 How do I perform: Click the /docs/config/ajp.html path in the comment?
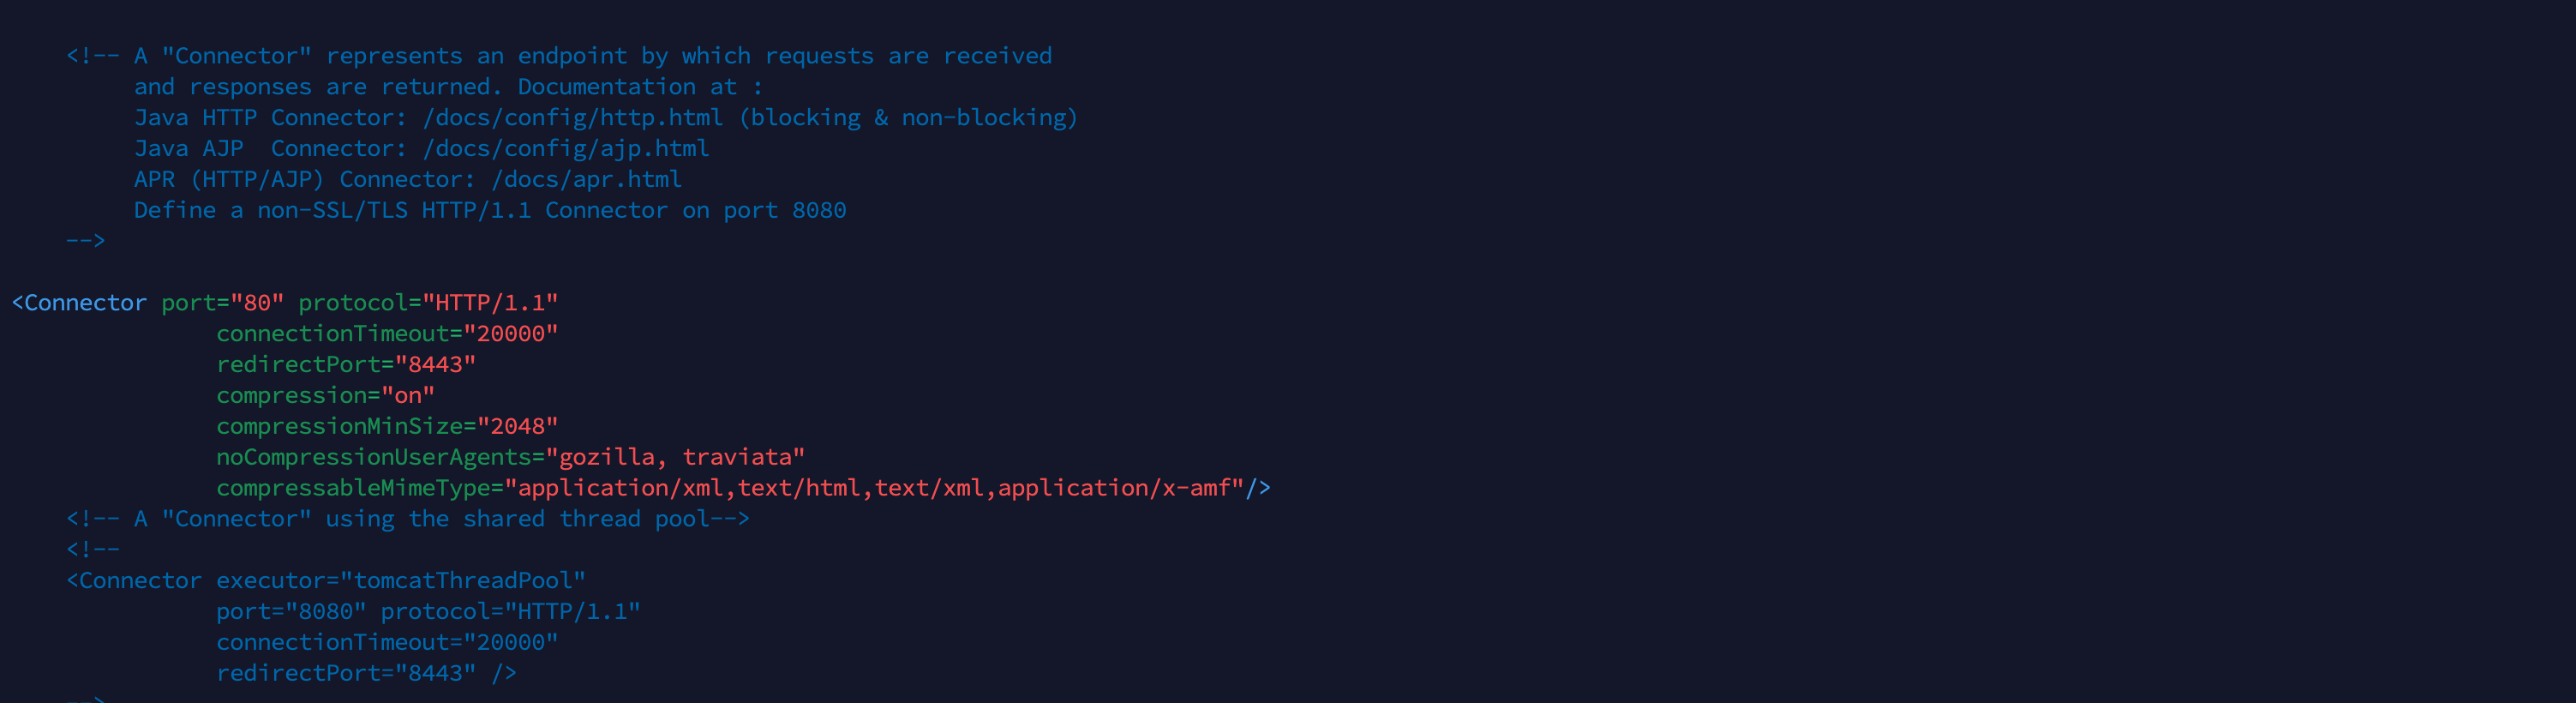565,149
